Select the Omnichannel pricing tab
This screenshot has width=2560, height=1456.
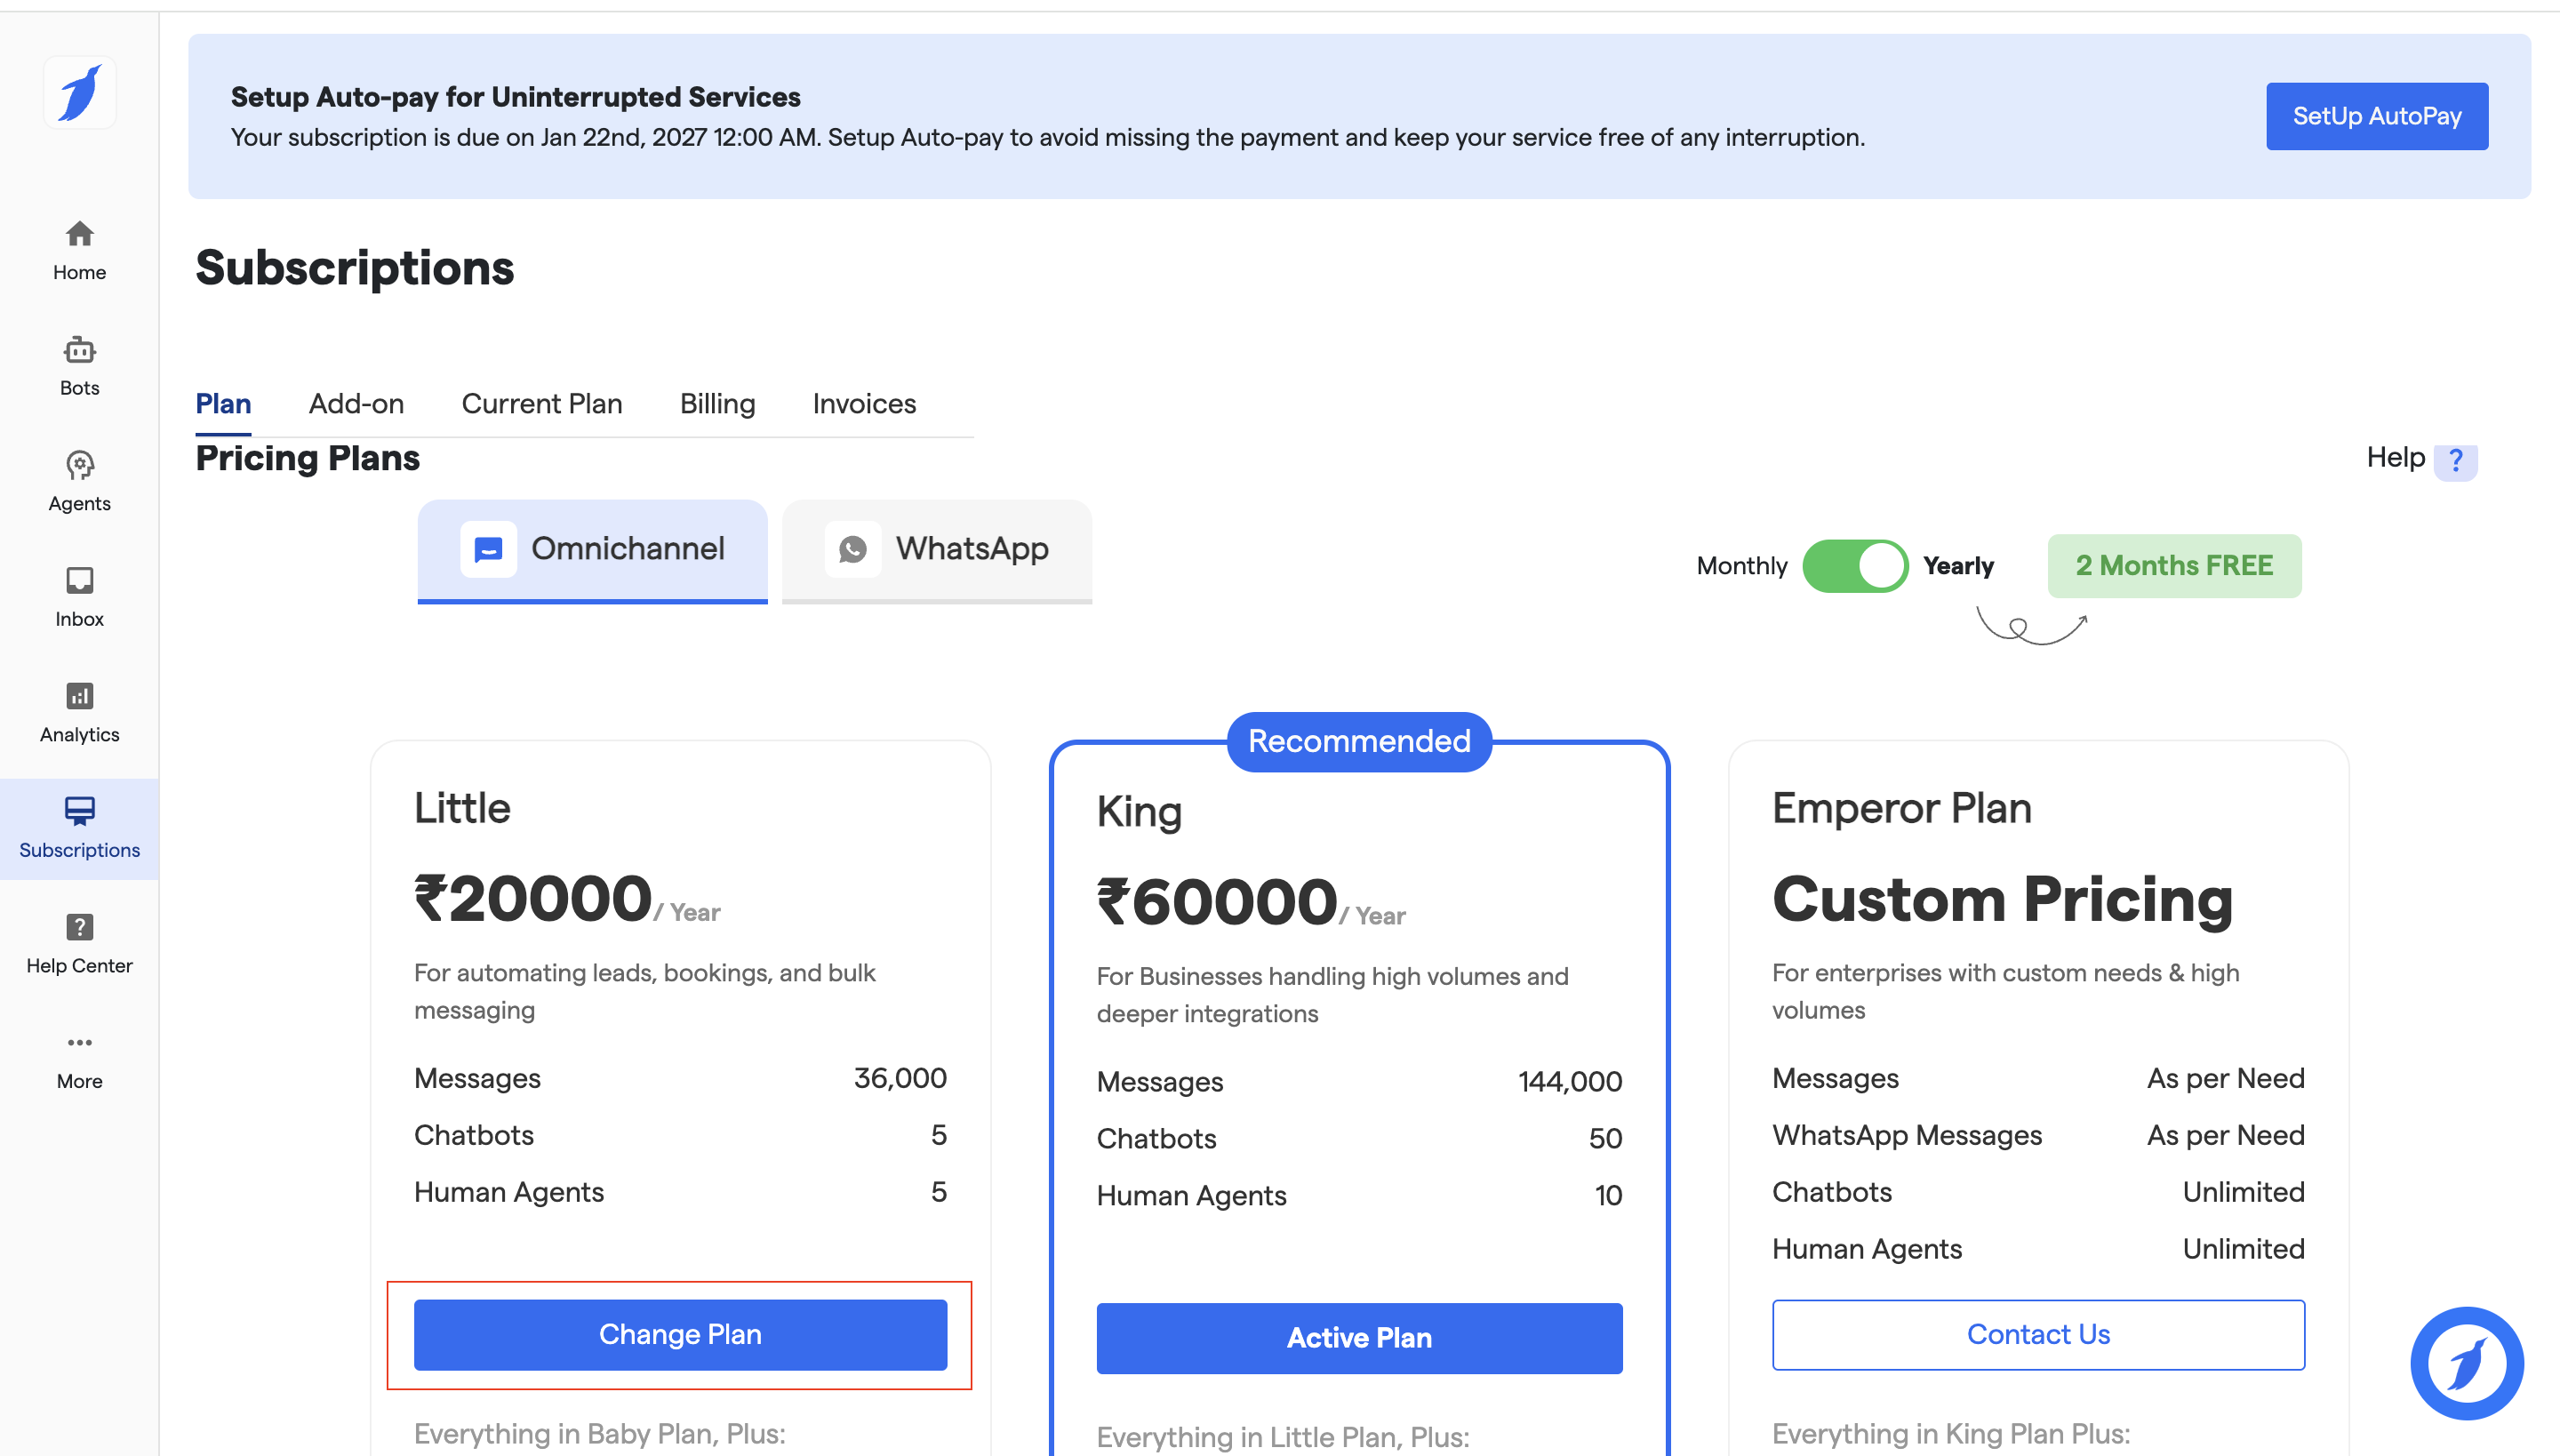coord(593,549)
